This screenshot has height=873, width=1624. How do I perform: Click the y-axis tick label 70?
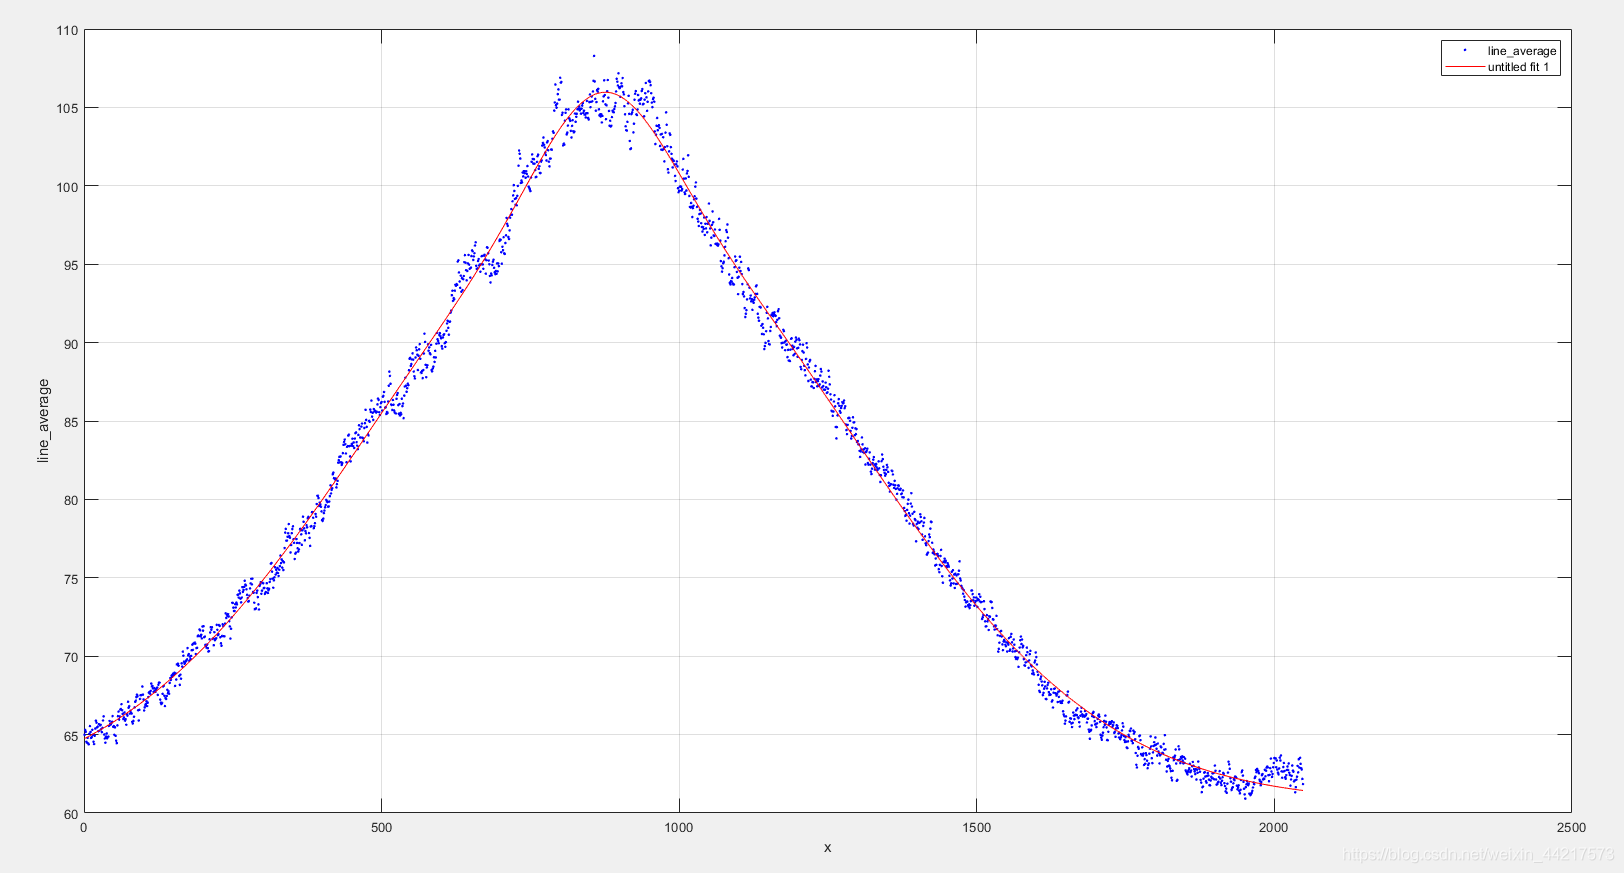click(70, 657)
